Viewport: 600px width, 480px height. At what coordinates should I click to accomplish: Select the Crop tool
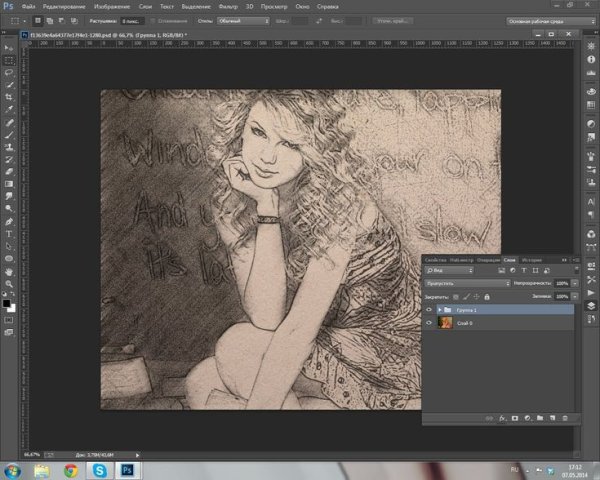(9, 97)
